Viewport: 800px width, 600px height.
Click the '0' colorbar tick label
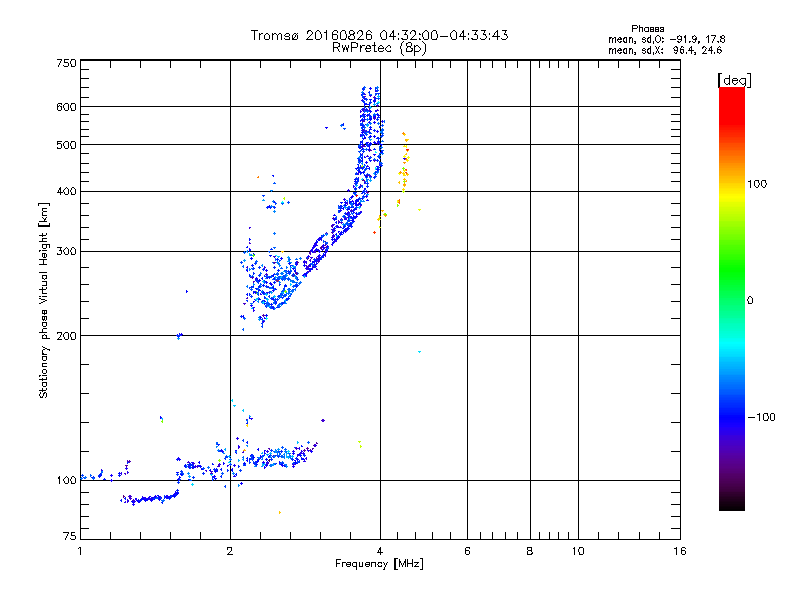(x=750, y=301)
